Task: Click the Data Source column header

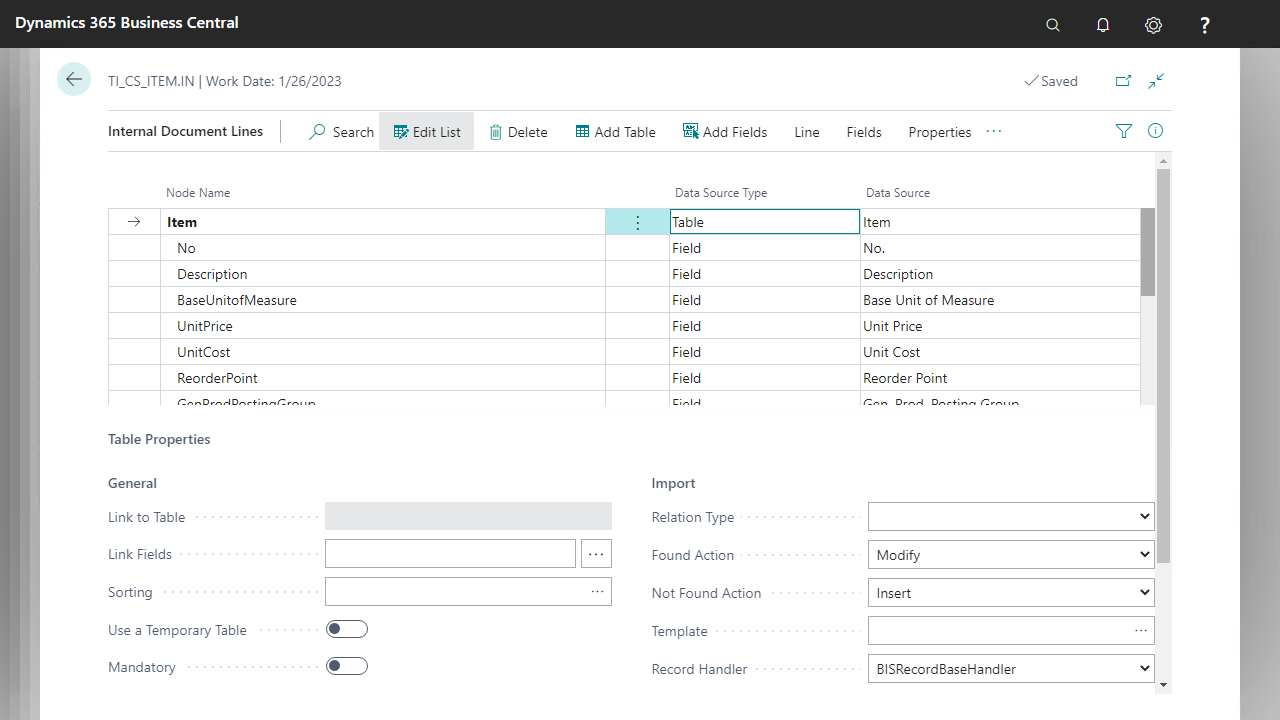Action: (898, 193)
